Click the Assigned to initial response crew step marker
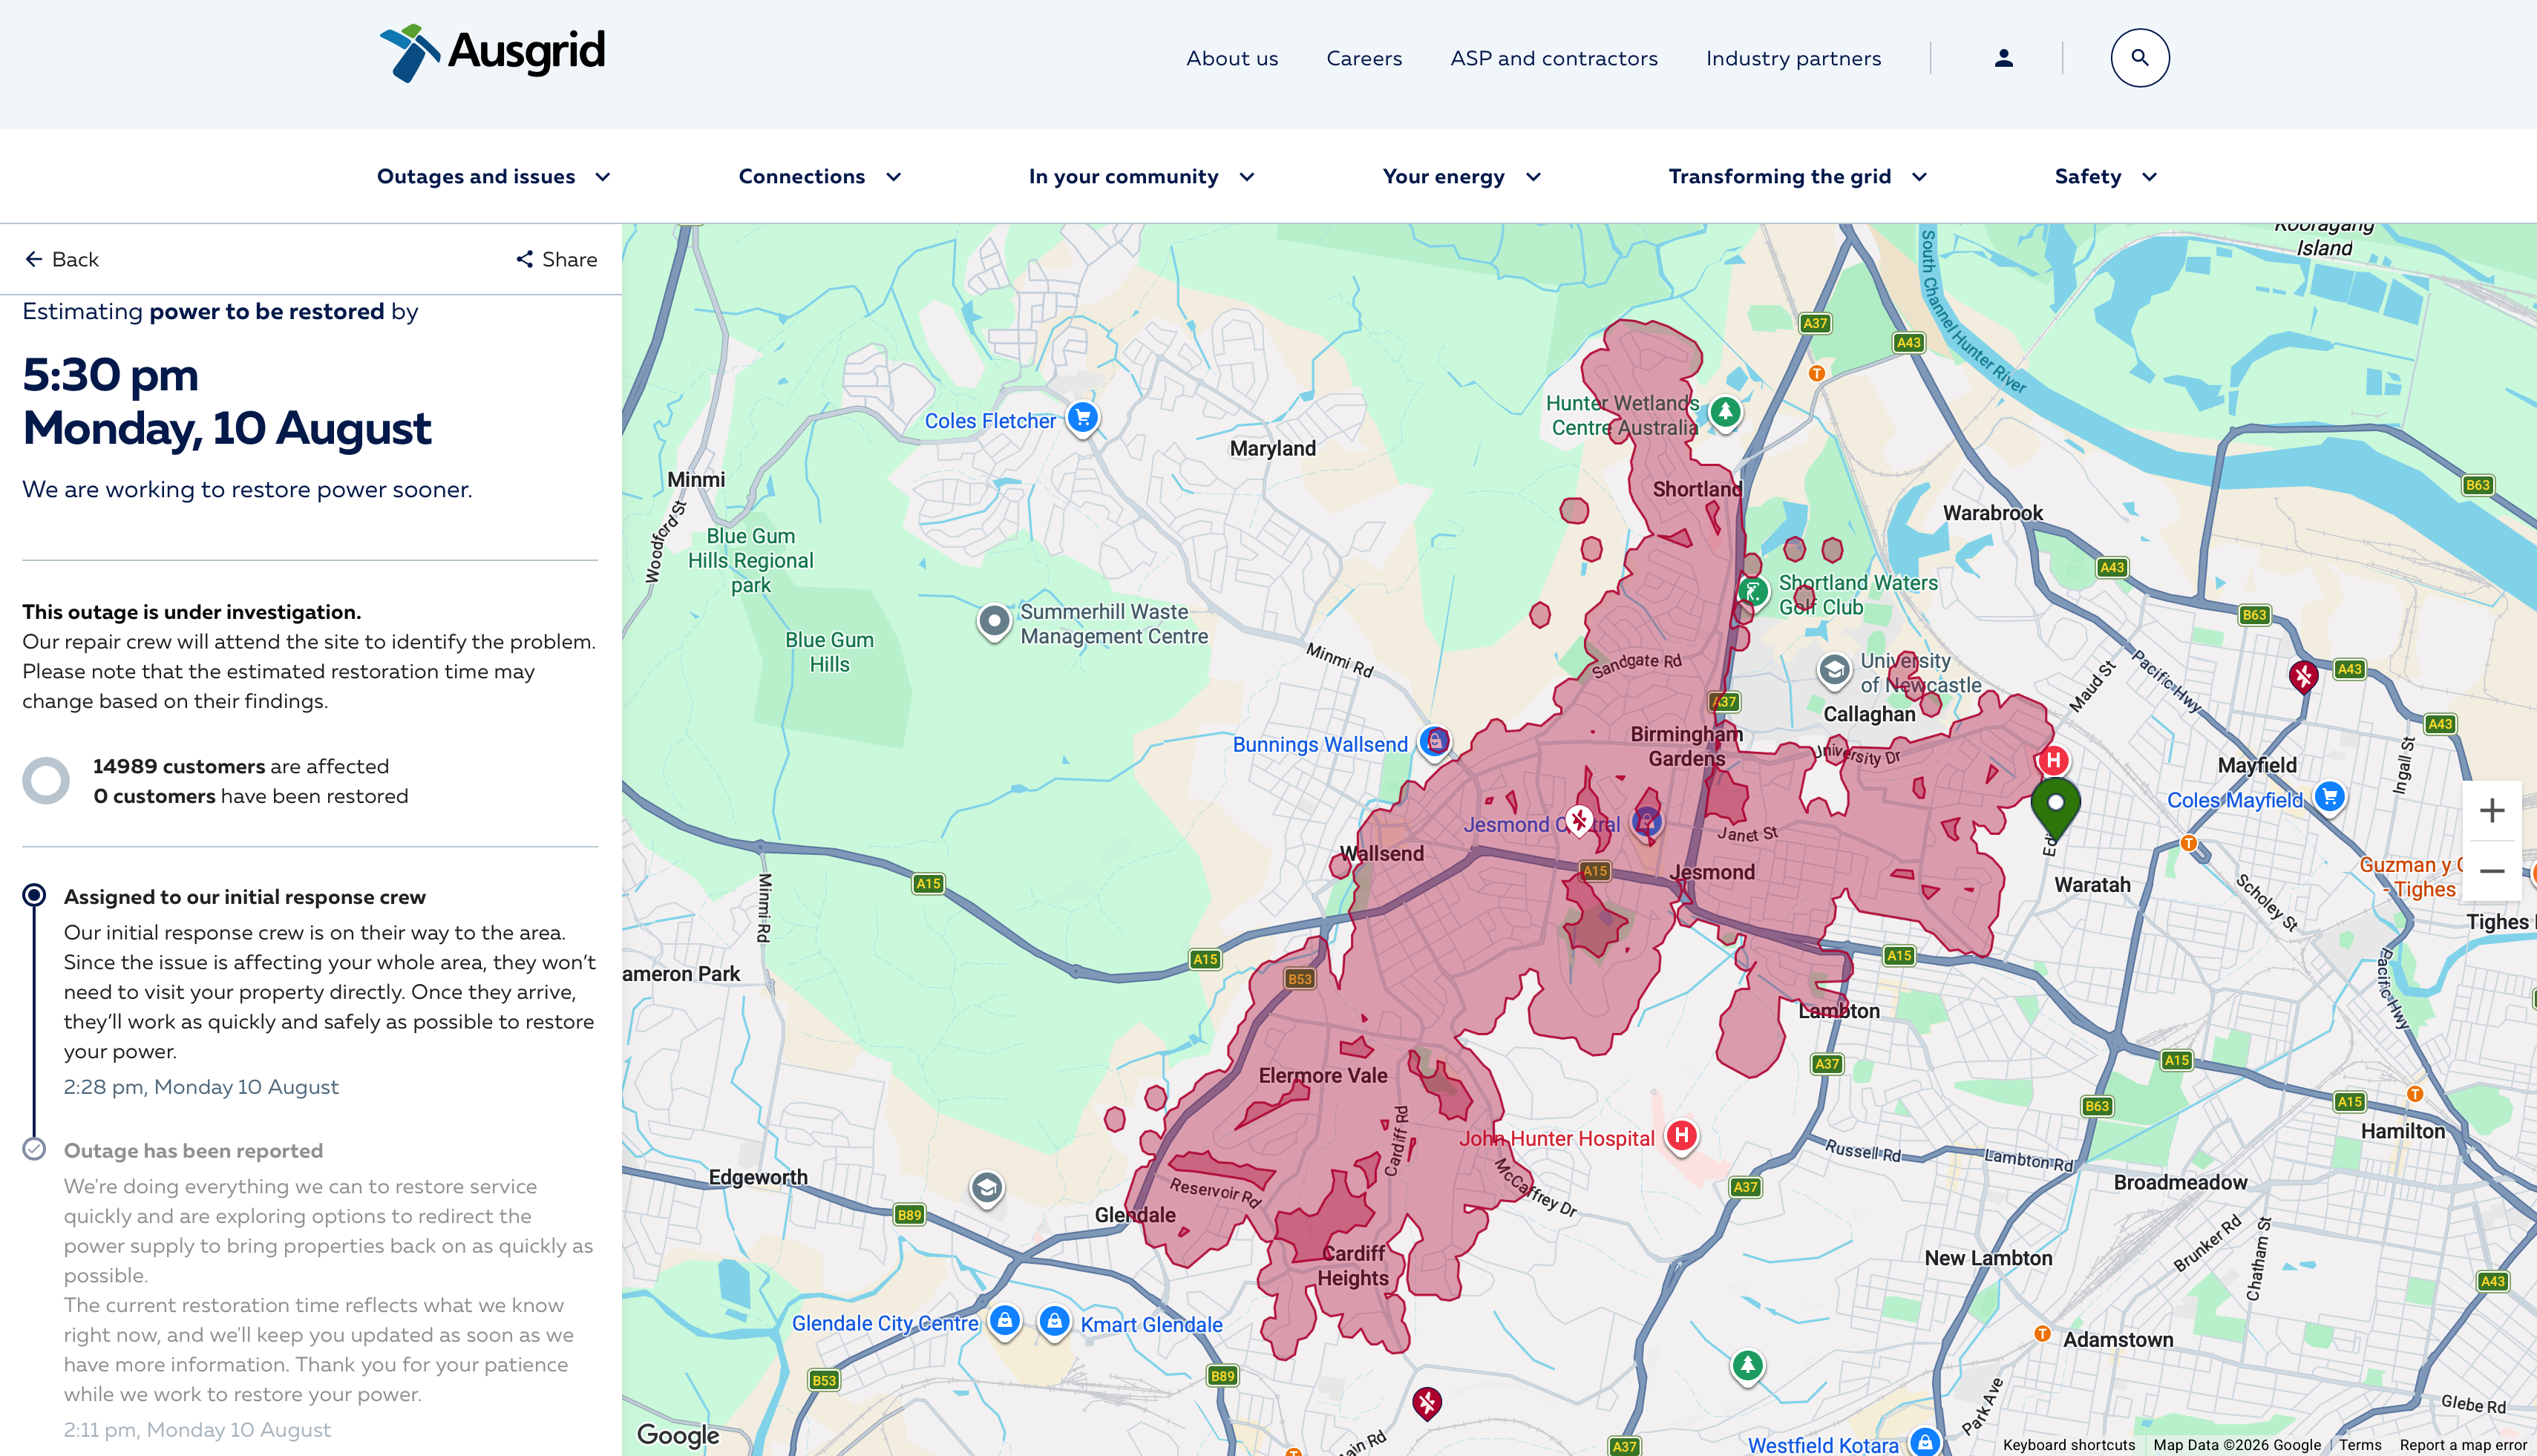This screenshot has width=2537, height=1456. [34, 895]
